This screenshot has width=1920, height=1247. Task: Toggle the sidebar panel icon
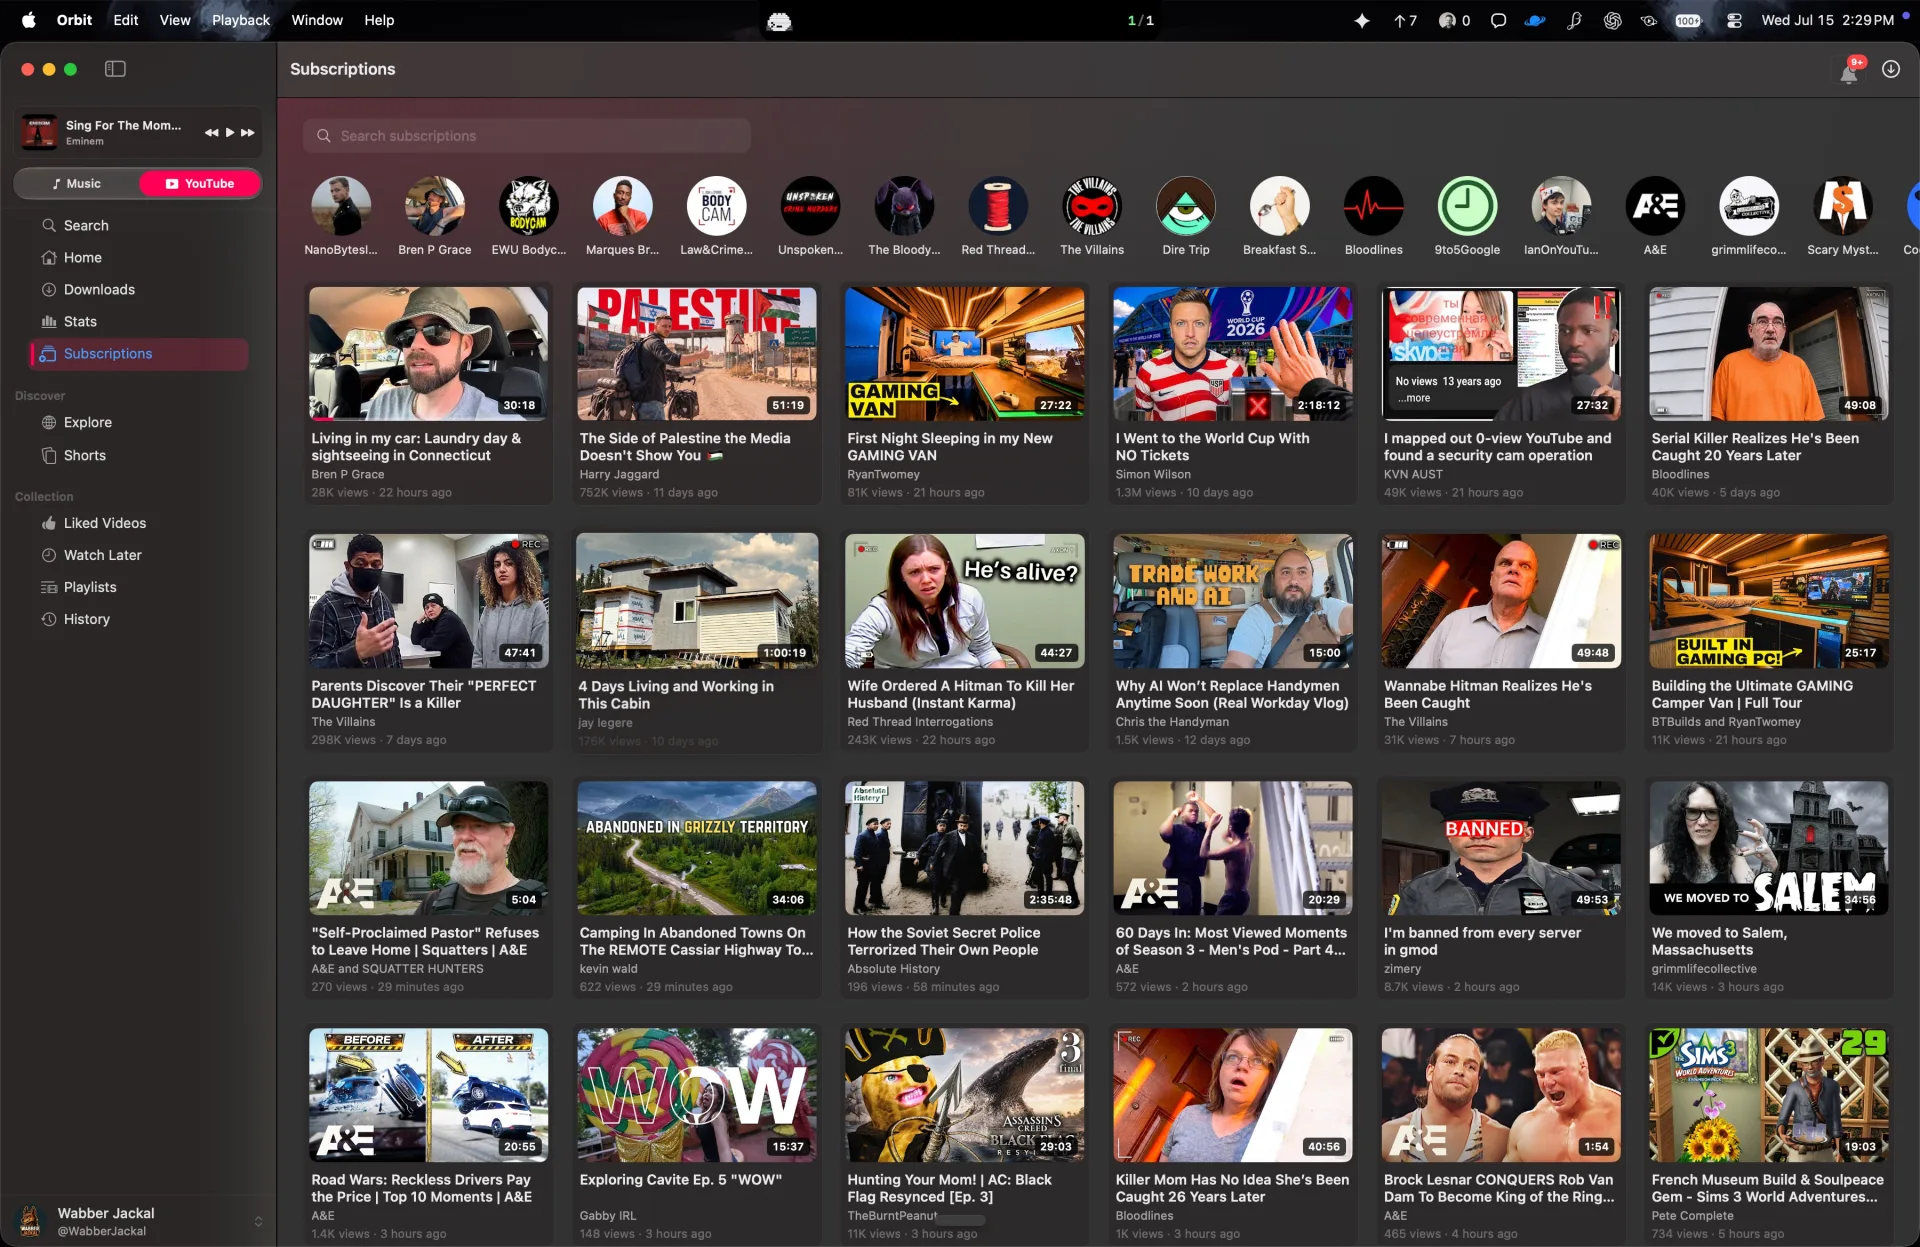click(x=115, y=69)
